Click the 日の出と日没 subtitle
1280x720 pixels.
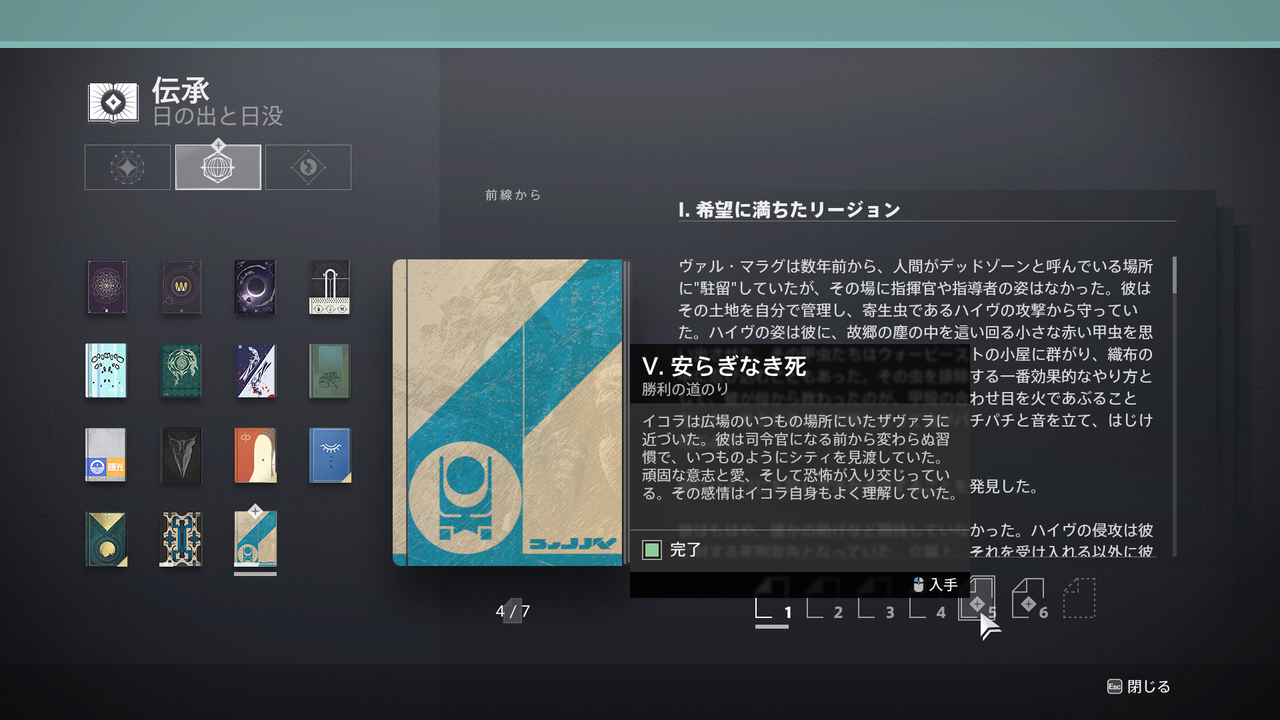(217, 117)
